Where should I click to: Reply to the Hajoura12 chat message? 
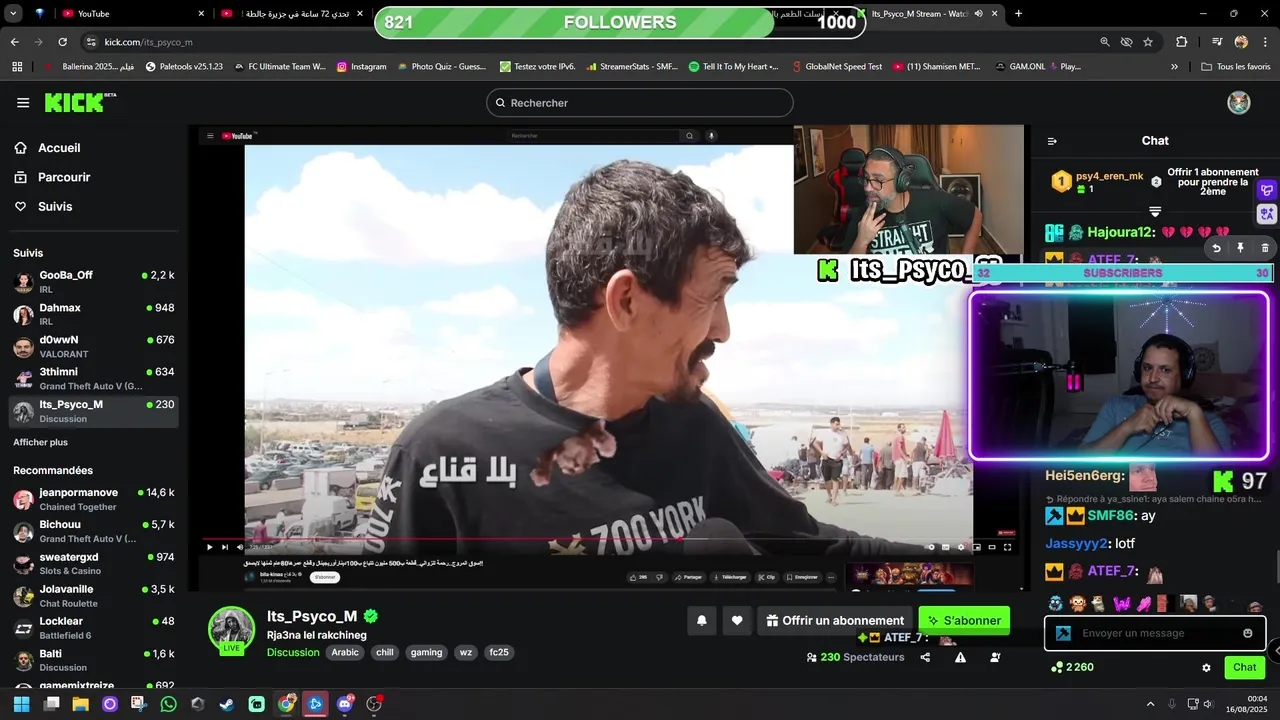pyautogui.click(x=1217, y=248)
